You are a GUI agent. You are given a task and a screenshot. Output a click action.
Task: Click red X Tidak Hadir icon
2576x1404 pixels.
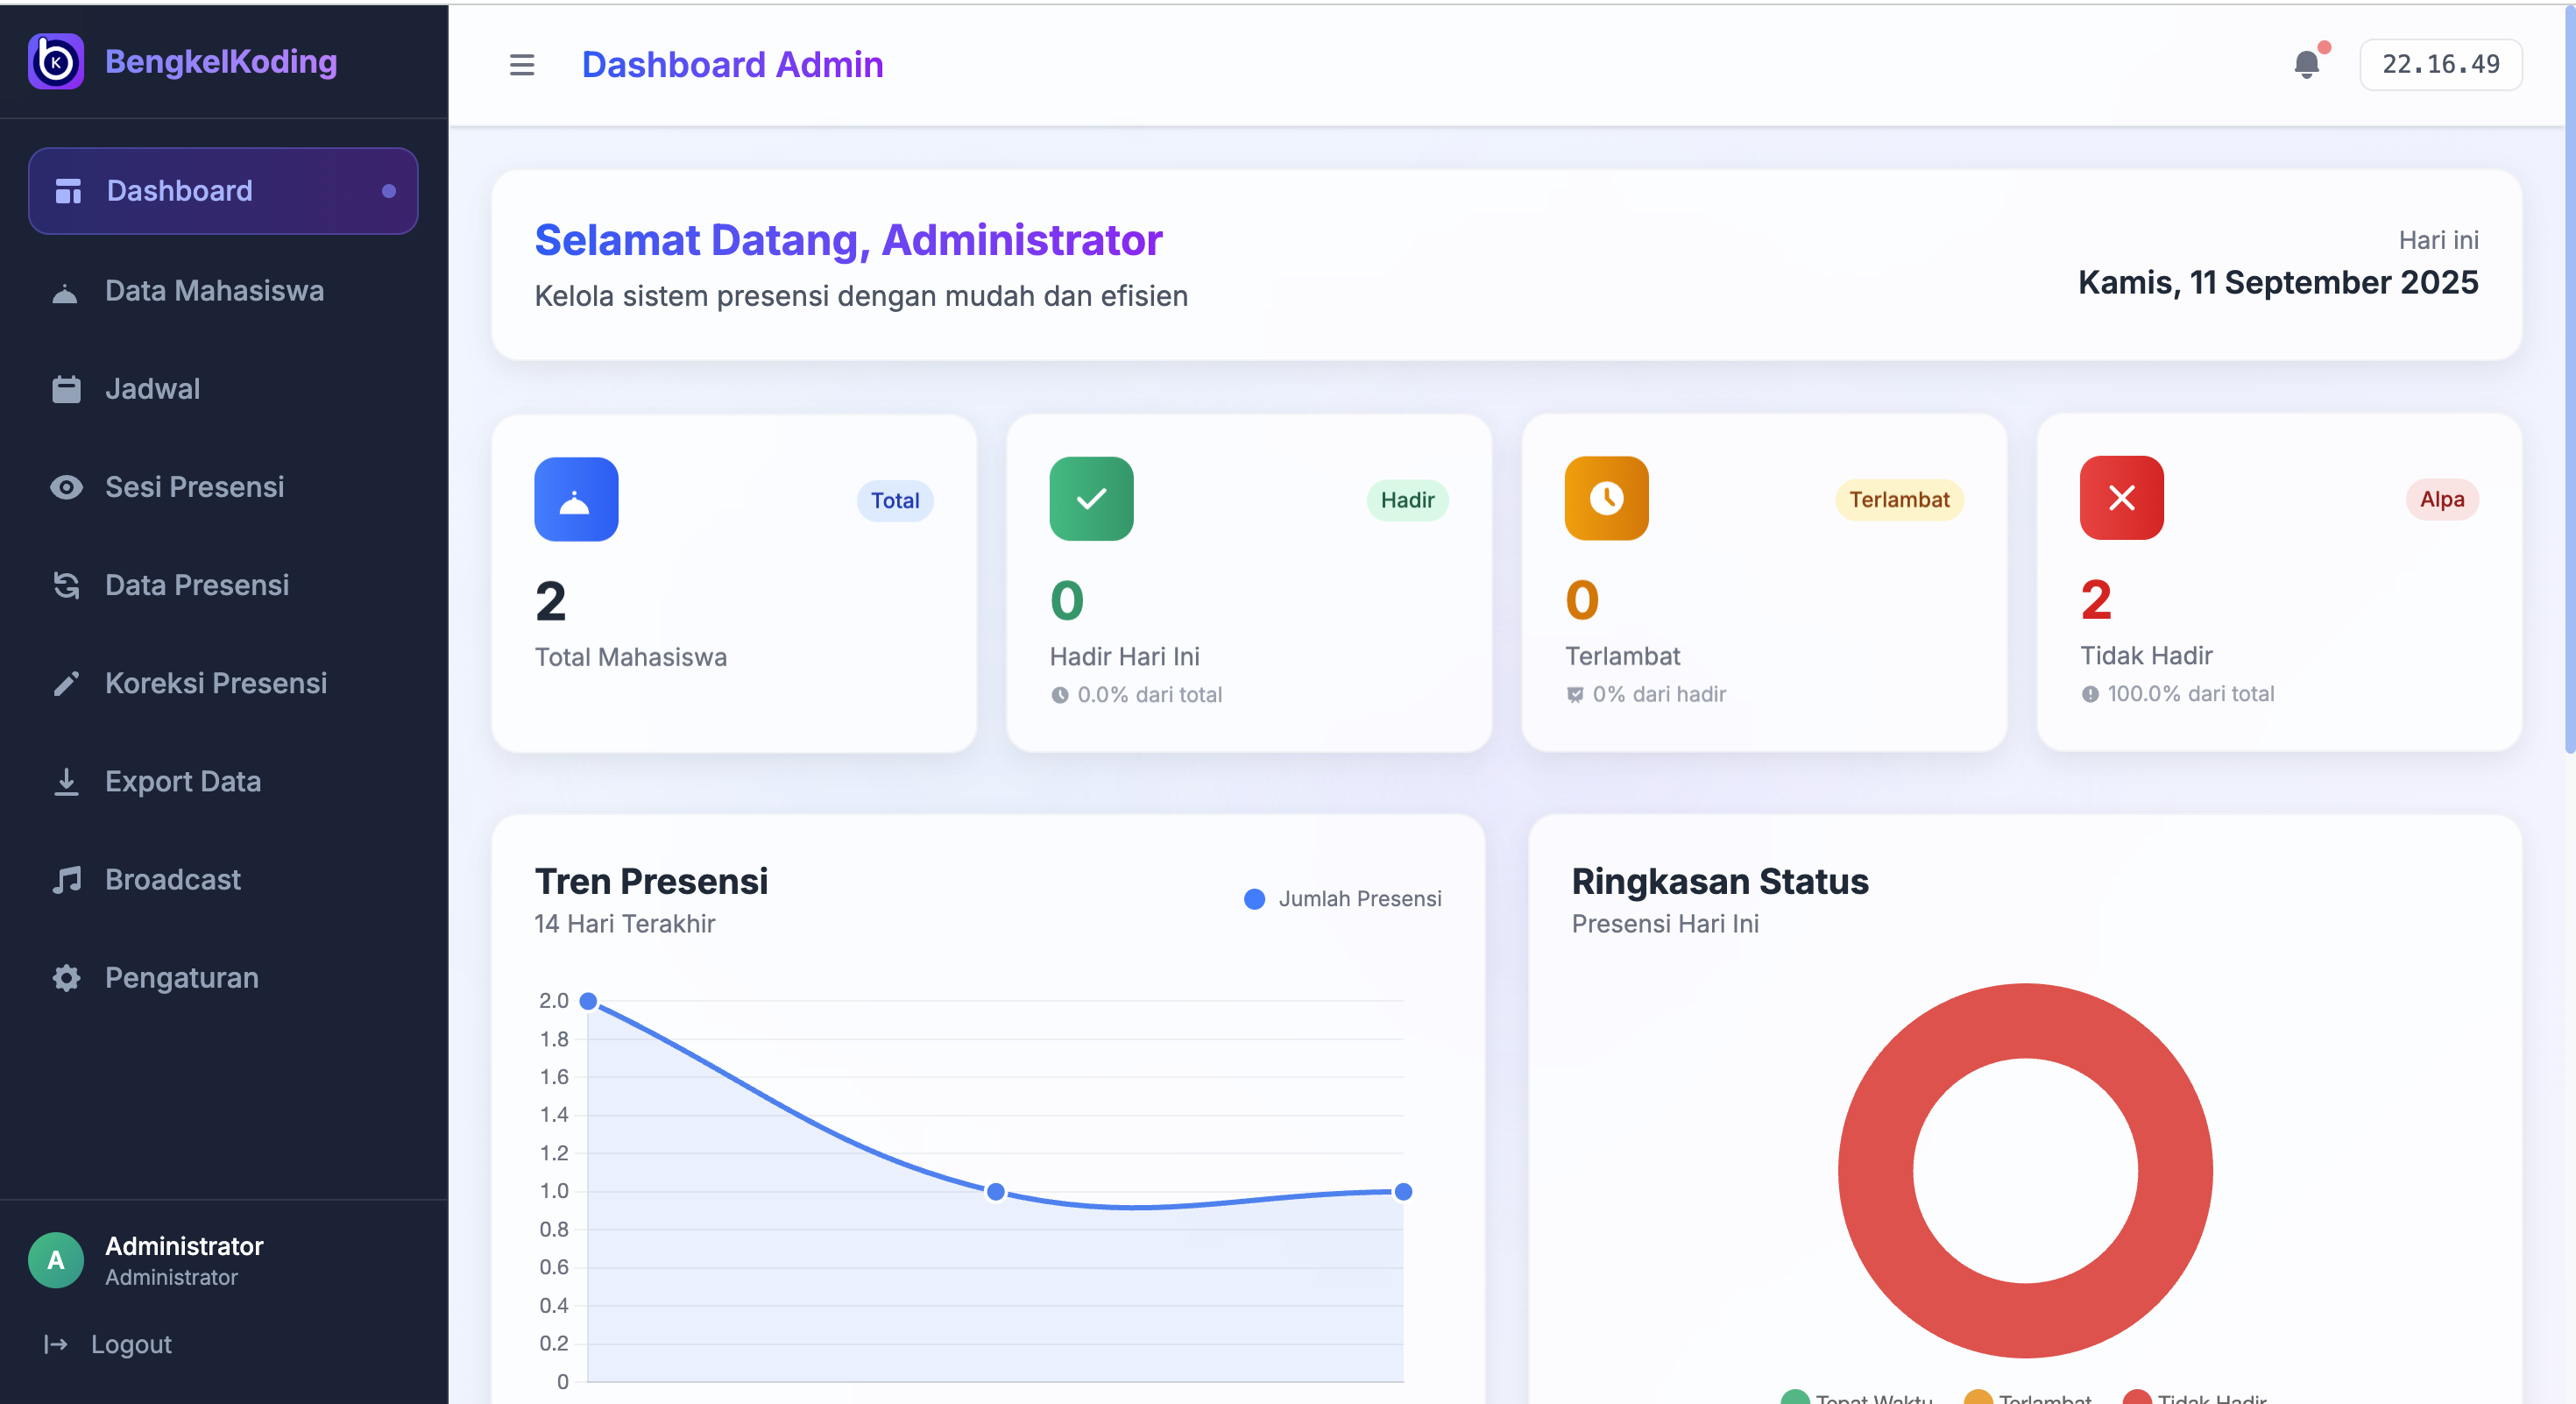2120,498
